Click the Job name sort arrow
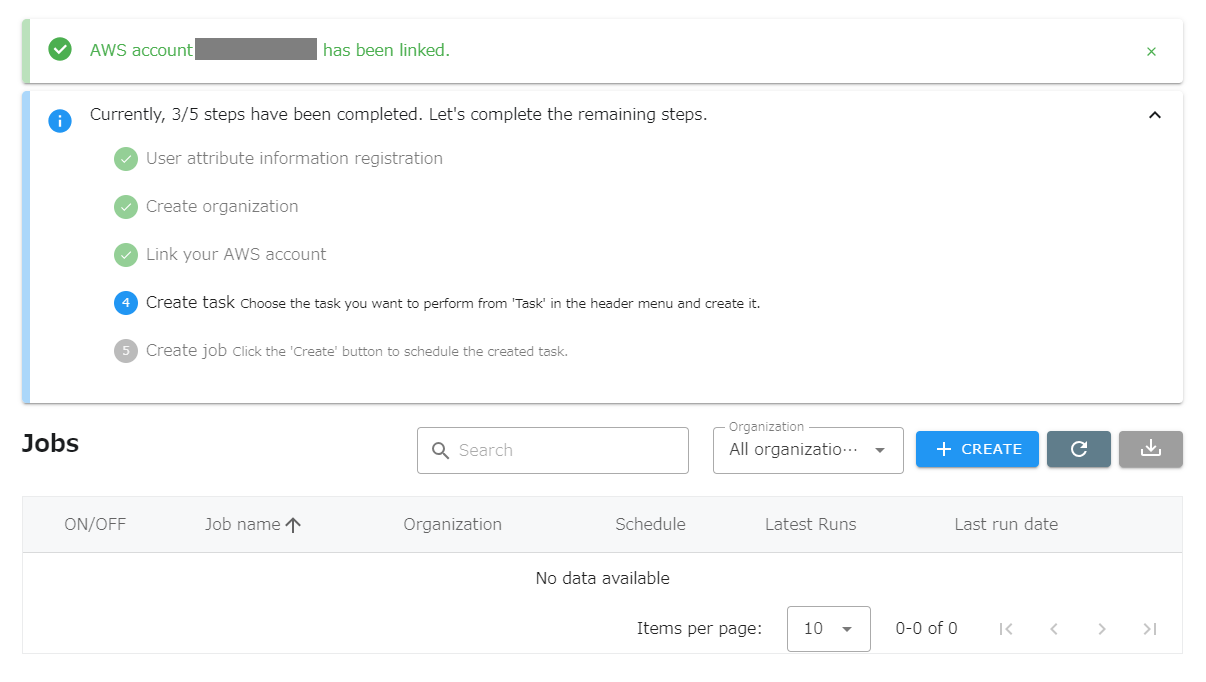 click(293, 524)
